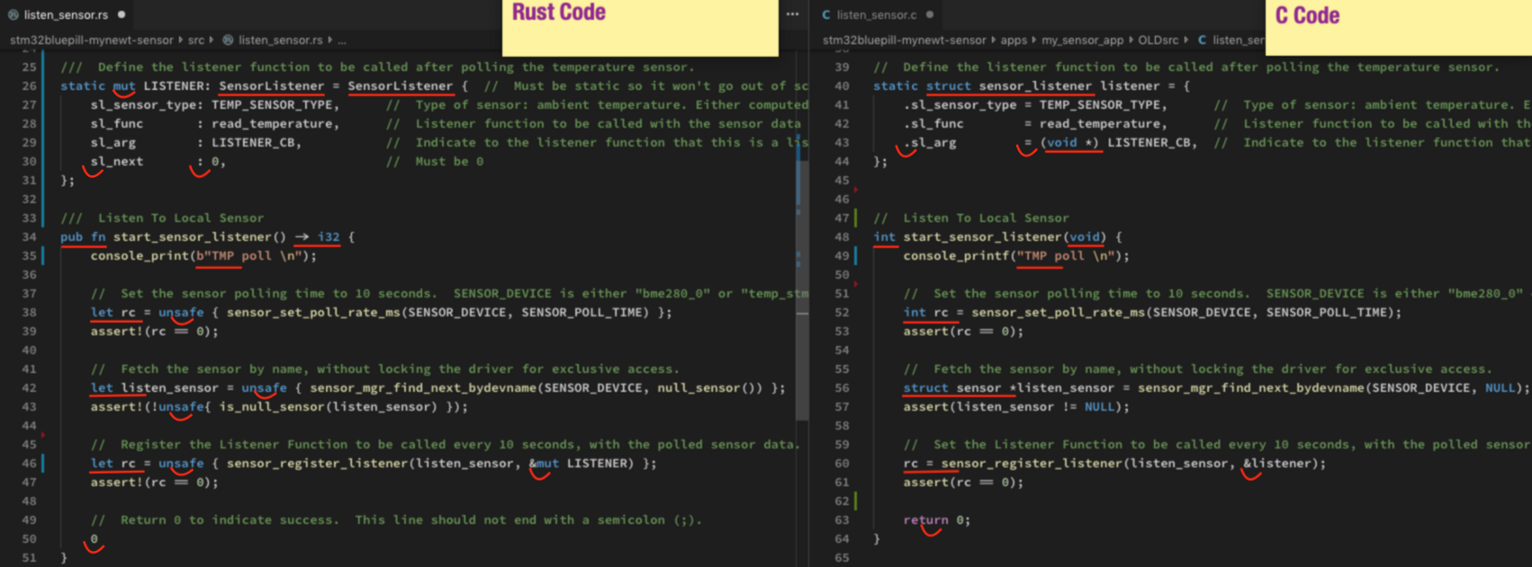Select line number 63 in the C editor
Screen dimensions: 1532x567
pyautogui.click(x=841, y=520)
